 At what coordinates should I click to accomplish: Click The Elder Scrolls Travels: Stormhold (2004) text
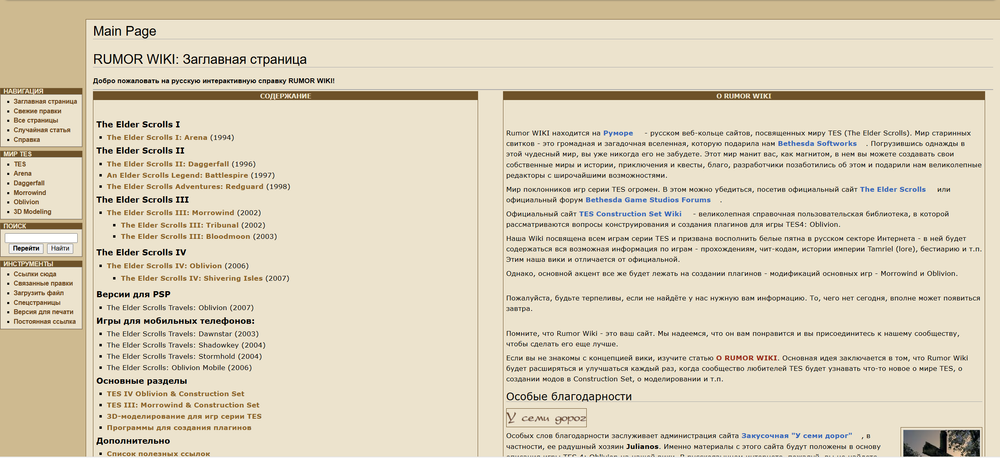184,357
